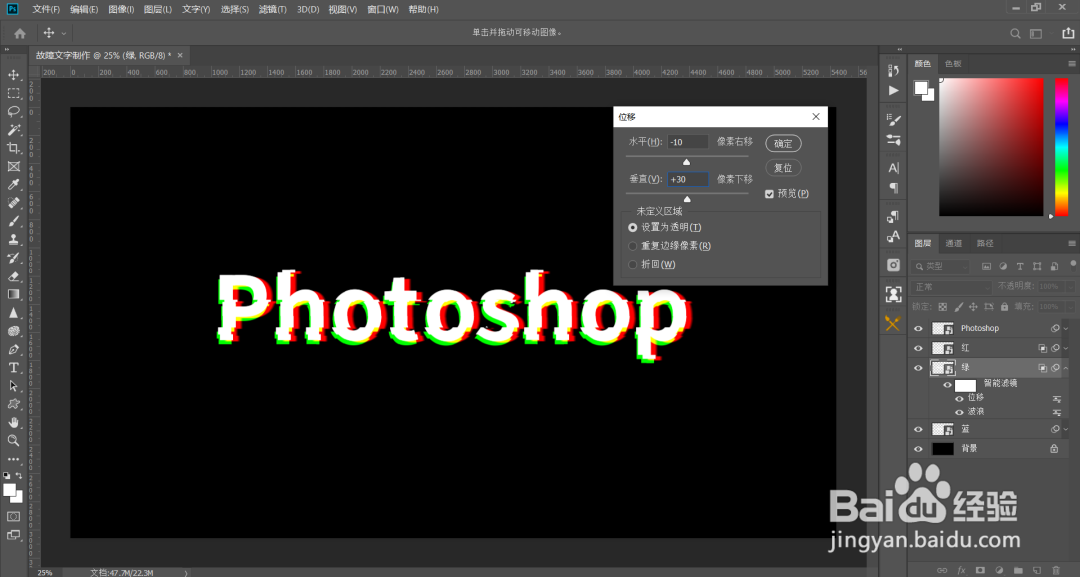Hide the 红 layer
The width and height of the screenshot is (1080, 577).
(x=918, y=348)
